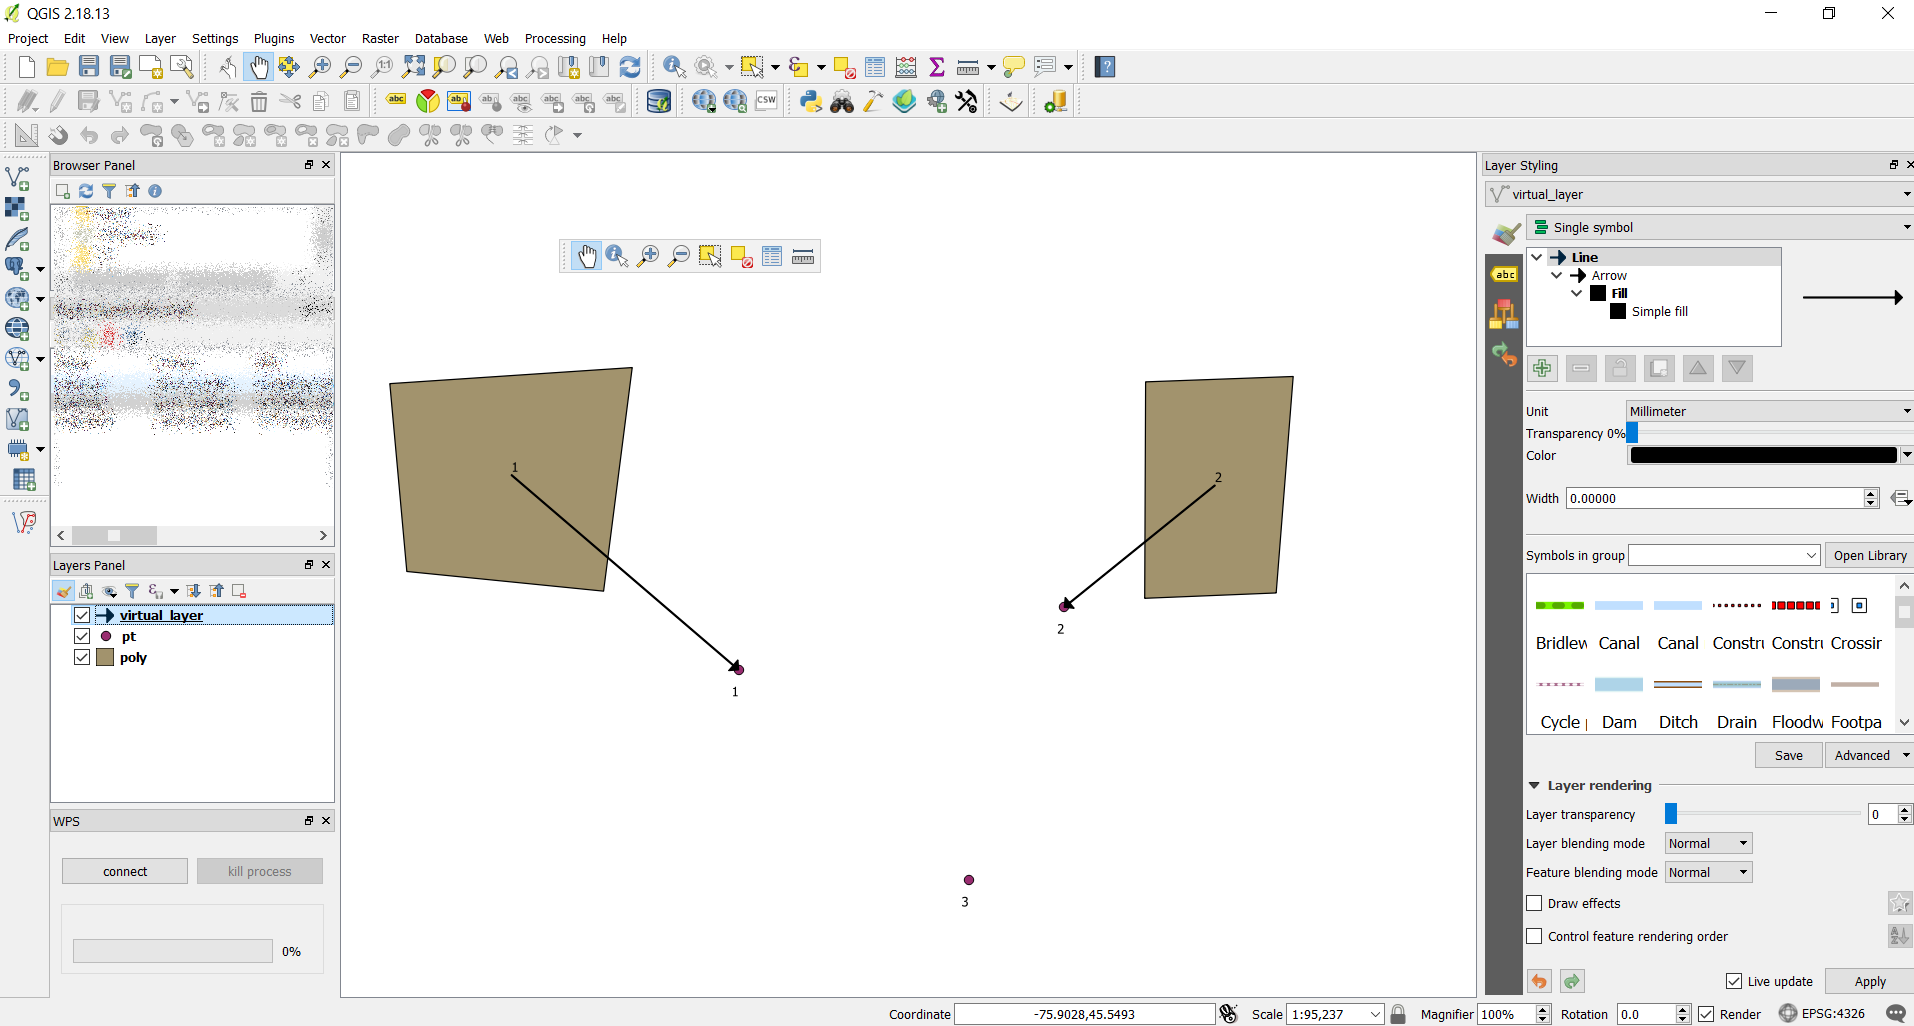The image size is (1914, 1026).
Task: Open the Plugins menu
Action: pyautogui.click(x=274, y=38)
